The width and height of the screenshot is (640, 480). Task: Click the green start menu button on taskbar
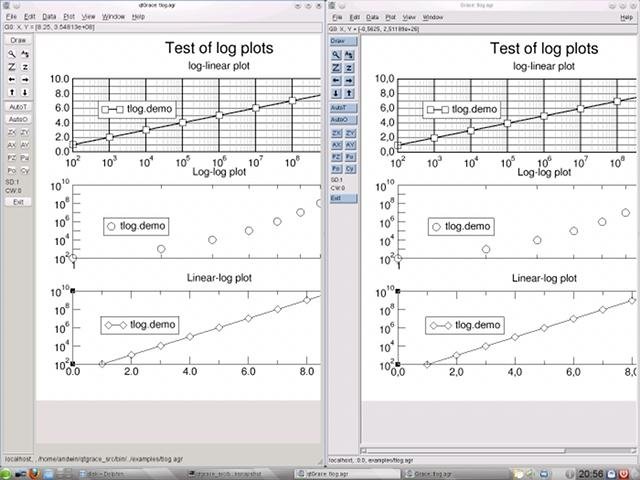click(x=6, y=474)
